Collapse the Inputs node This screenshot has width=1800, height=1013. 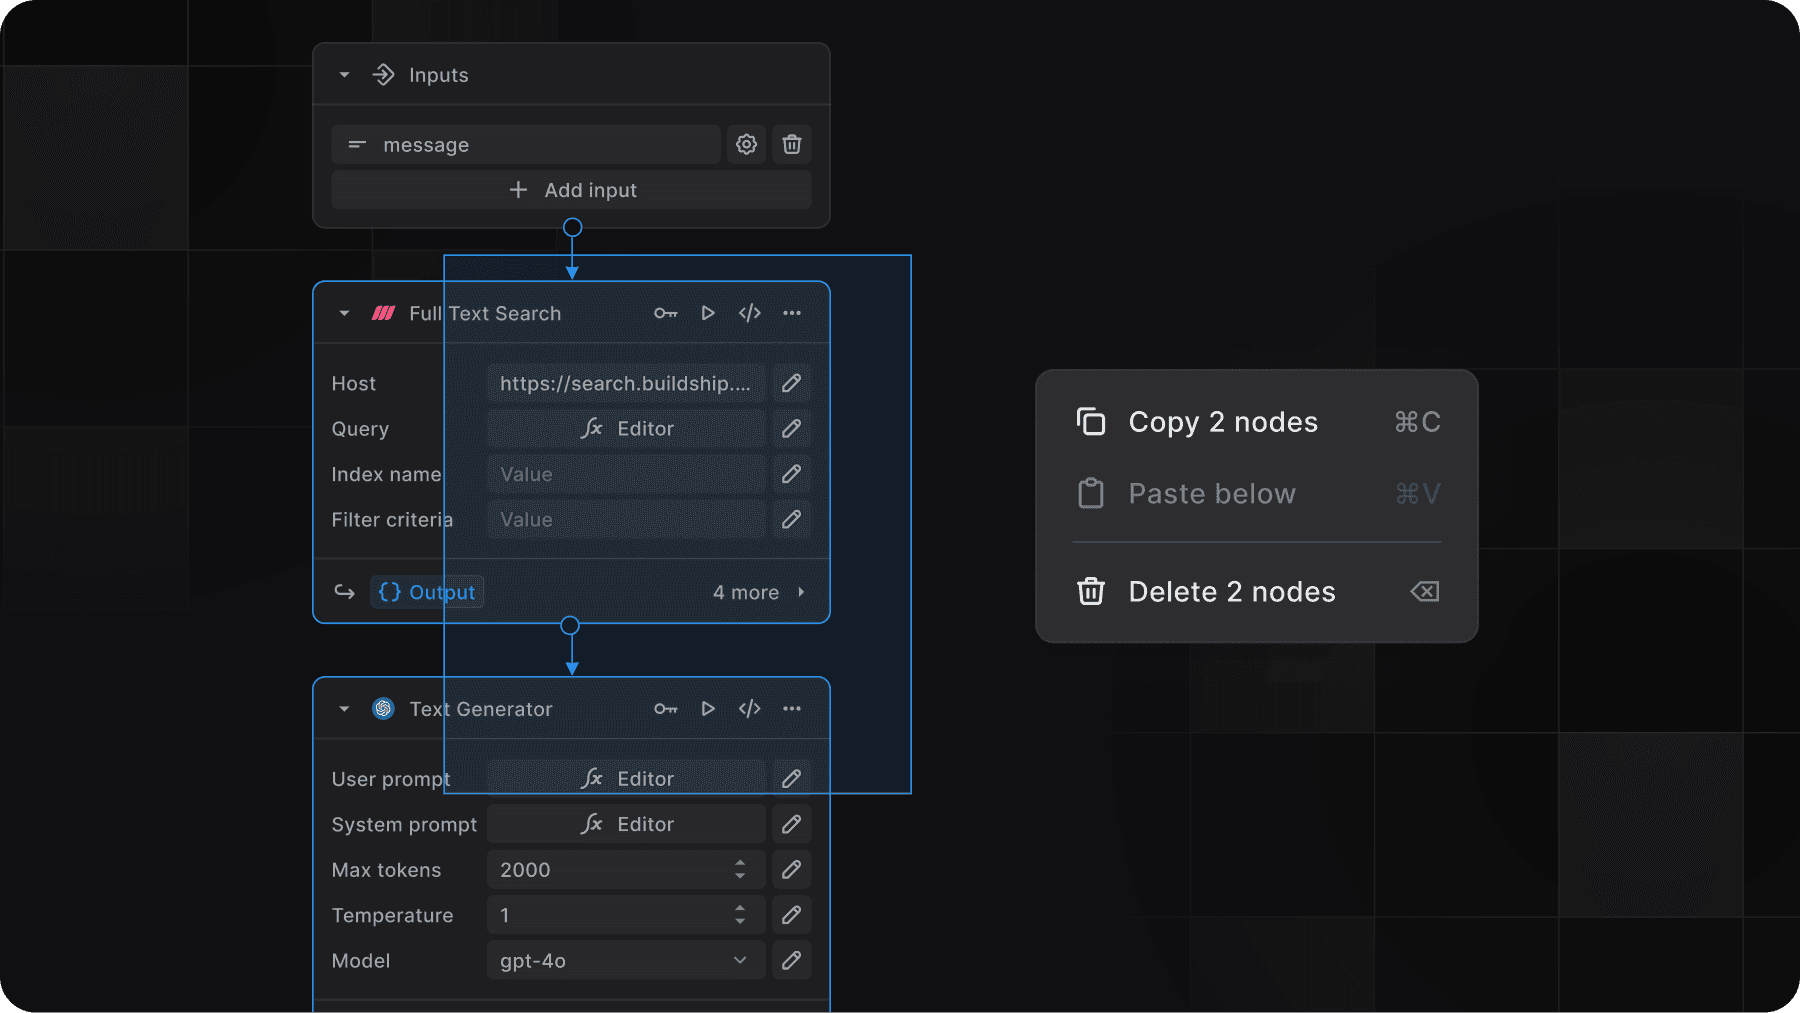344,75
